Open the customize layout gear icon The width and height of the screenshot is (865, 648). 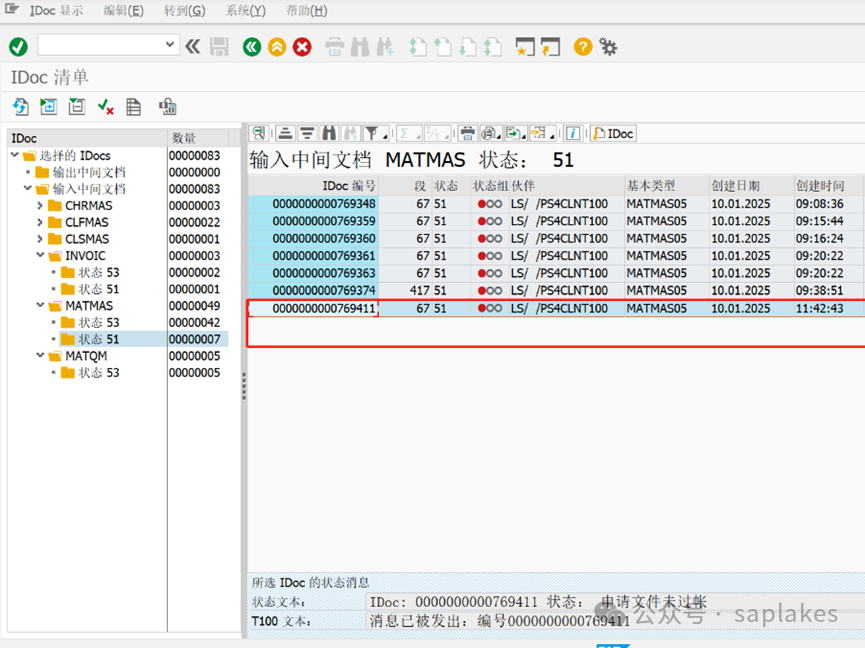click(608, 46)
